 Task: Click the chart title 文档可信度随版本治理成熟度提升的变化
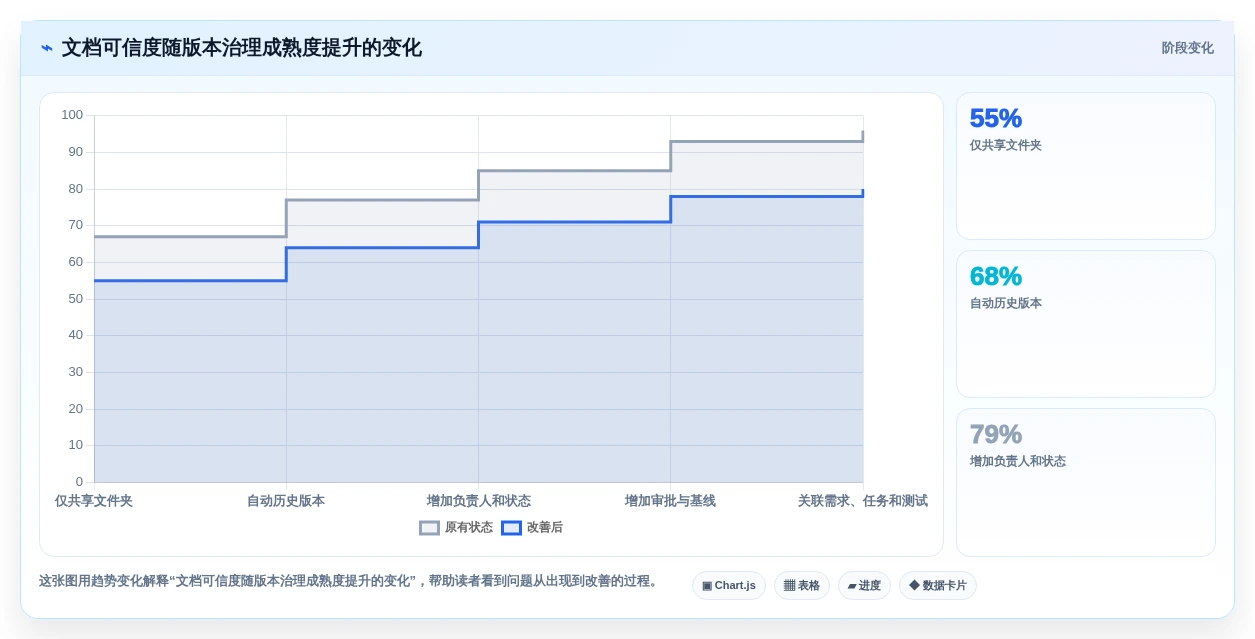[242, 48]
